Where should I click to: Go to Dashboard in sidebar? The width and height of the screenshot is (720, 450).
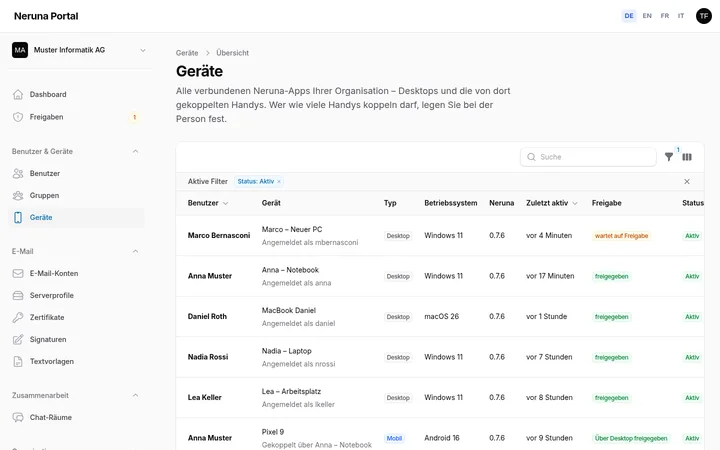[x=48, y=95]
